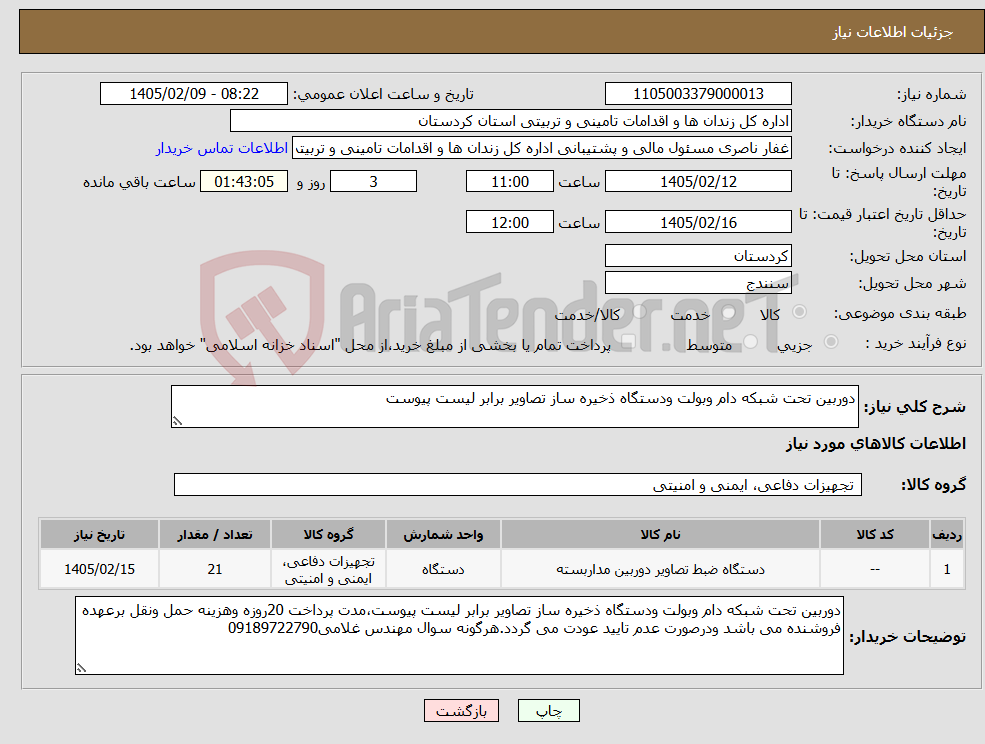Click the price validity date 1405/02/16

click(698, 222)
